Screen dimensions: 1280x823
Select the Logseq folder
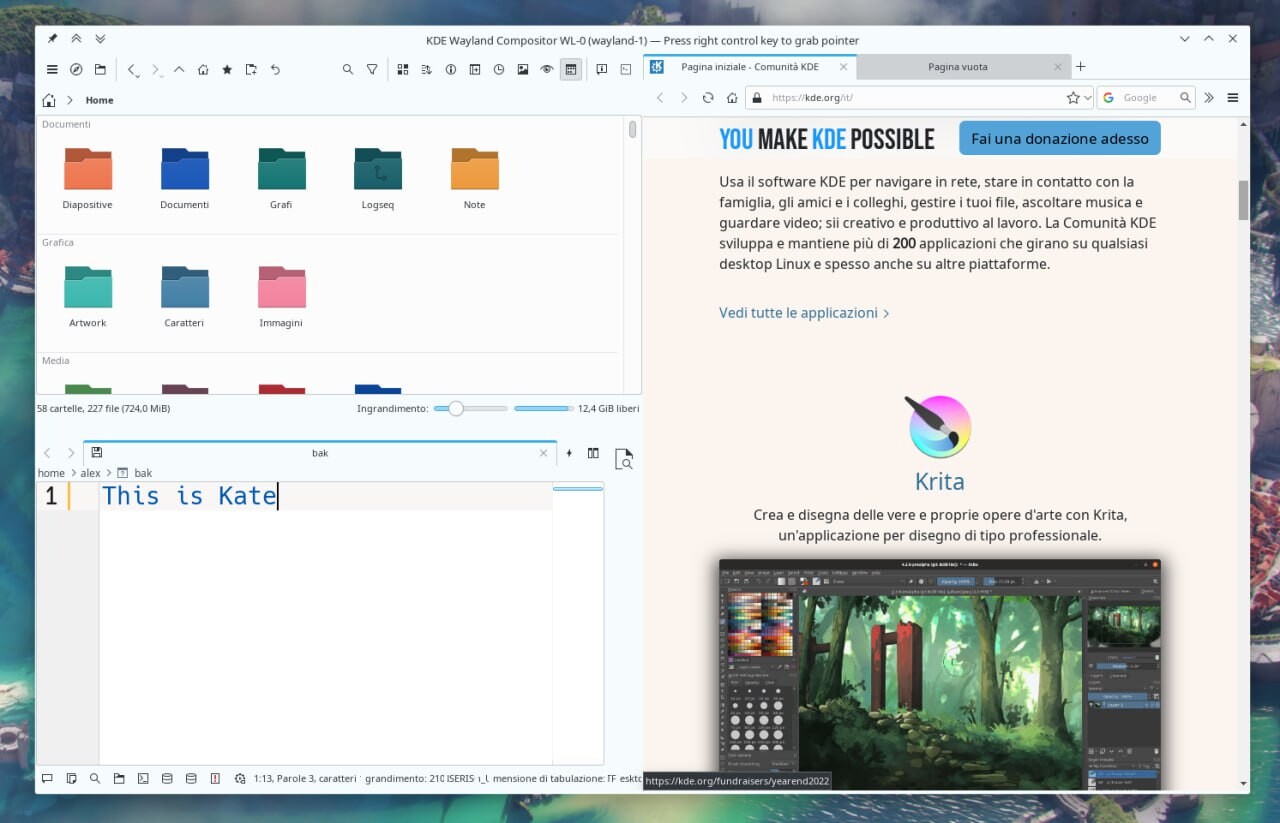(378, 179)
